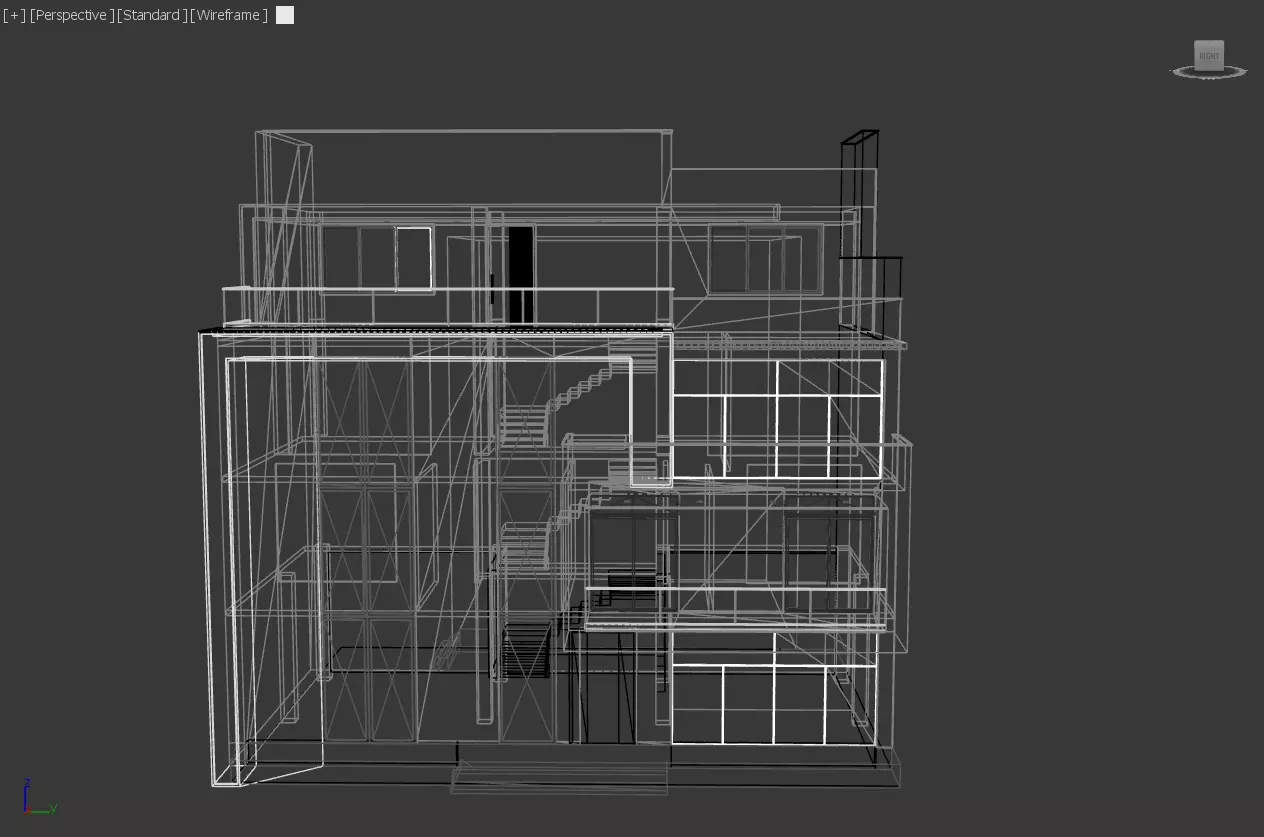Open the Perspective viewport label menu
This screenshot has height=837, width=1264.
point(72,15)
